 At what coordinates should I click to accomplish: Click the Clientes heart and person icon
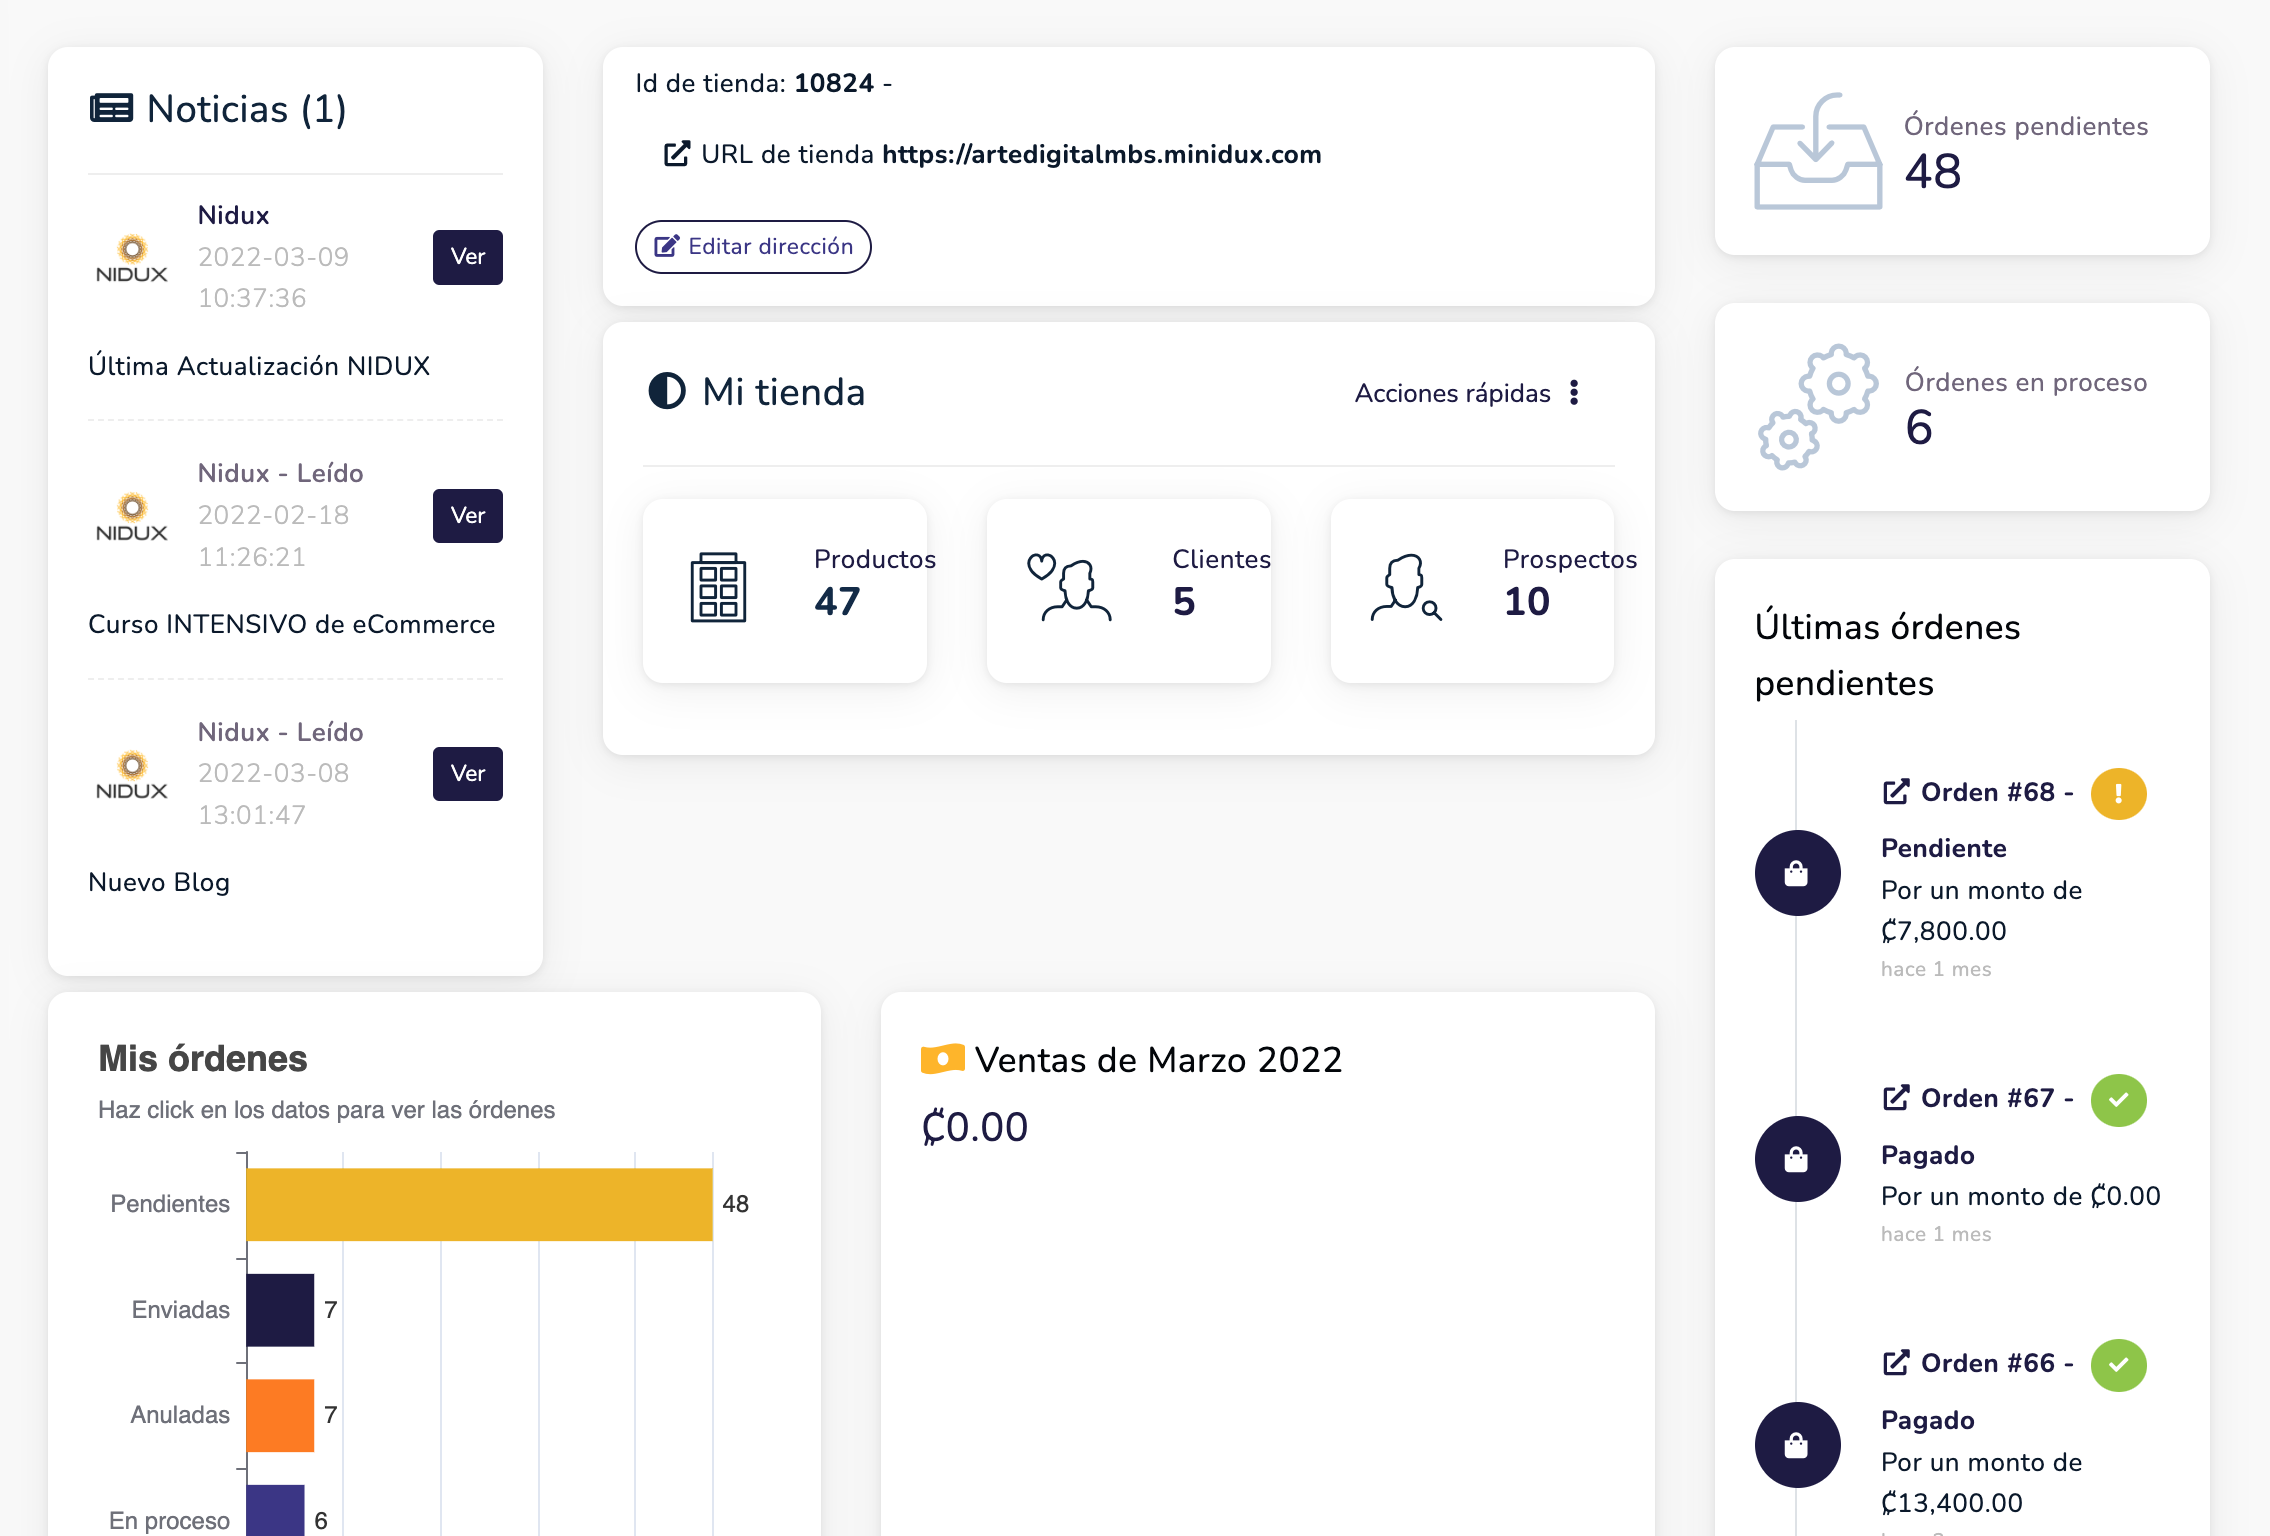(1068, 588)
